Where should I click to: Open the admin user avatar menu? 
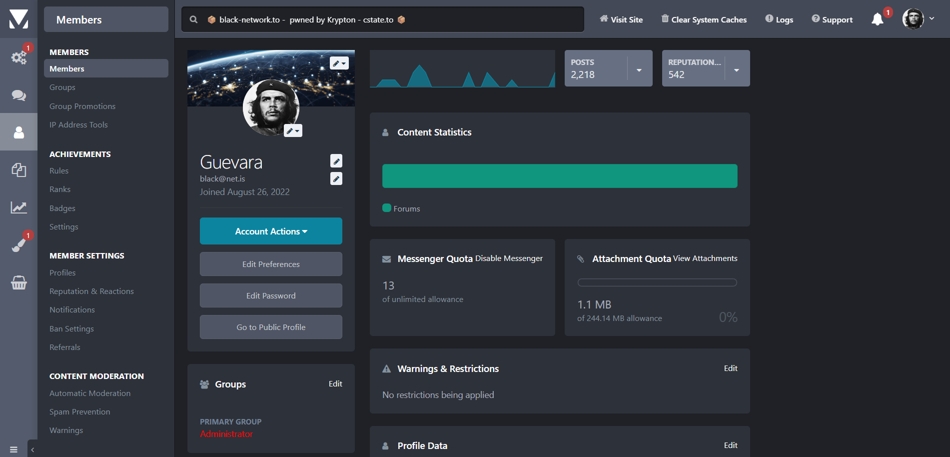click(x=918, y=19)
